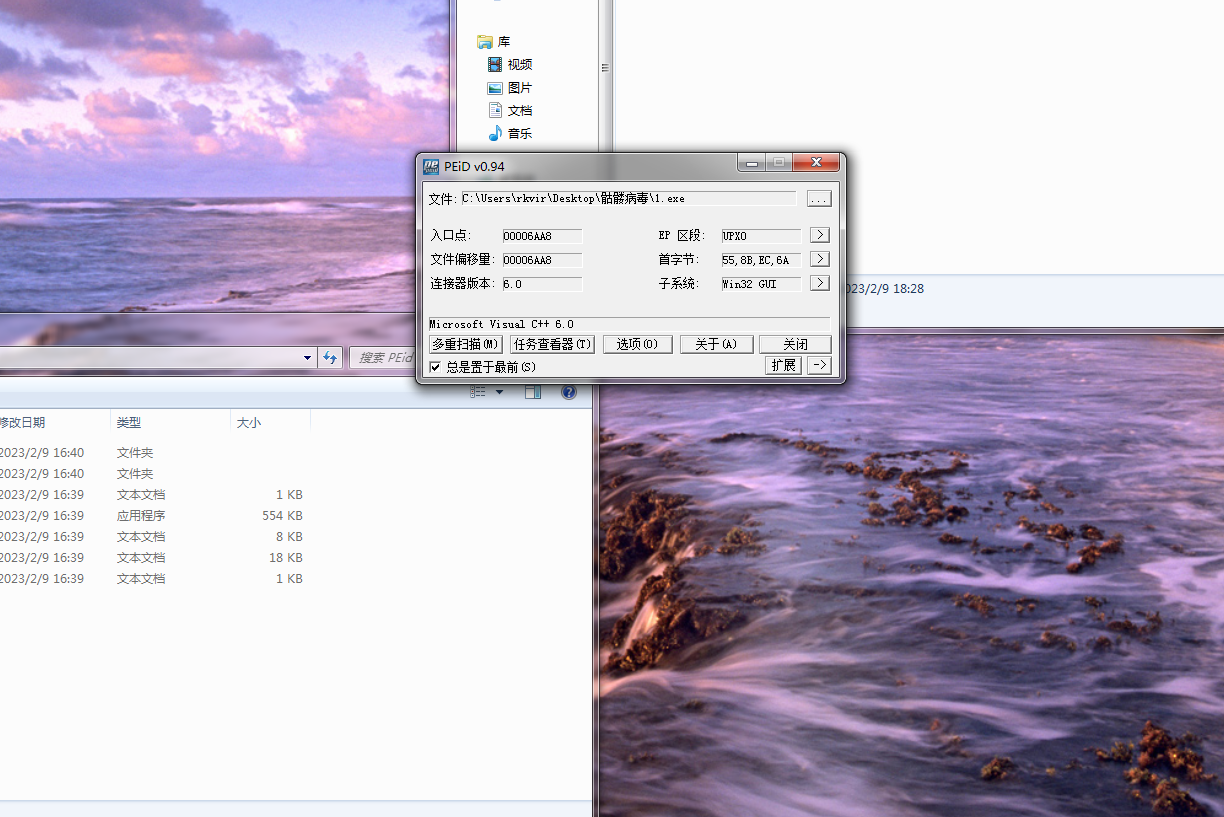The height and width of the screenshot is (817, 1224).
Task: Open EP 区段 section viewer arrow button
Action: [x=819, y=235]
